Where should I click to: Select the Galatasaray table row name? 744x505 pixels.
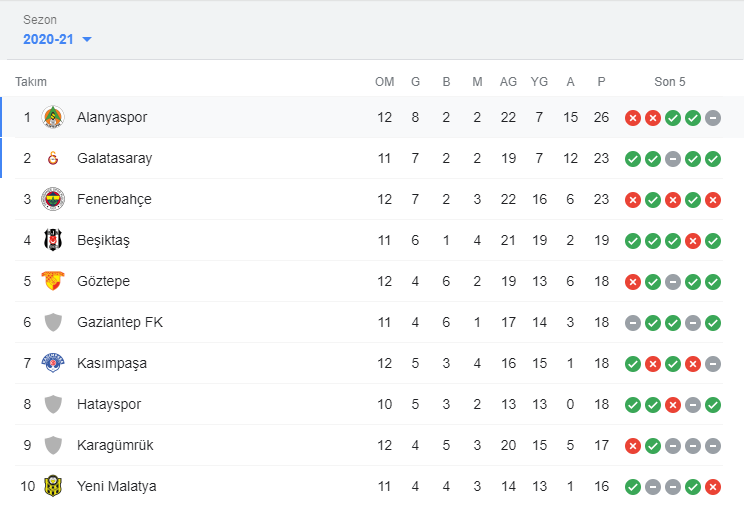114,158
